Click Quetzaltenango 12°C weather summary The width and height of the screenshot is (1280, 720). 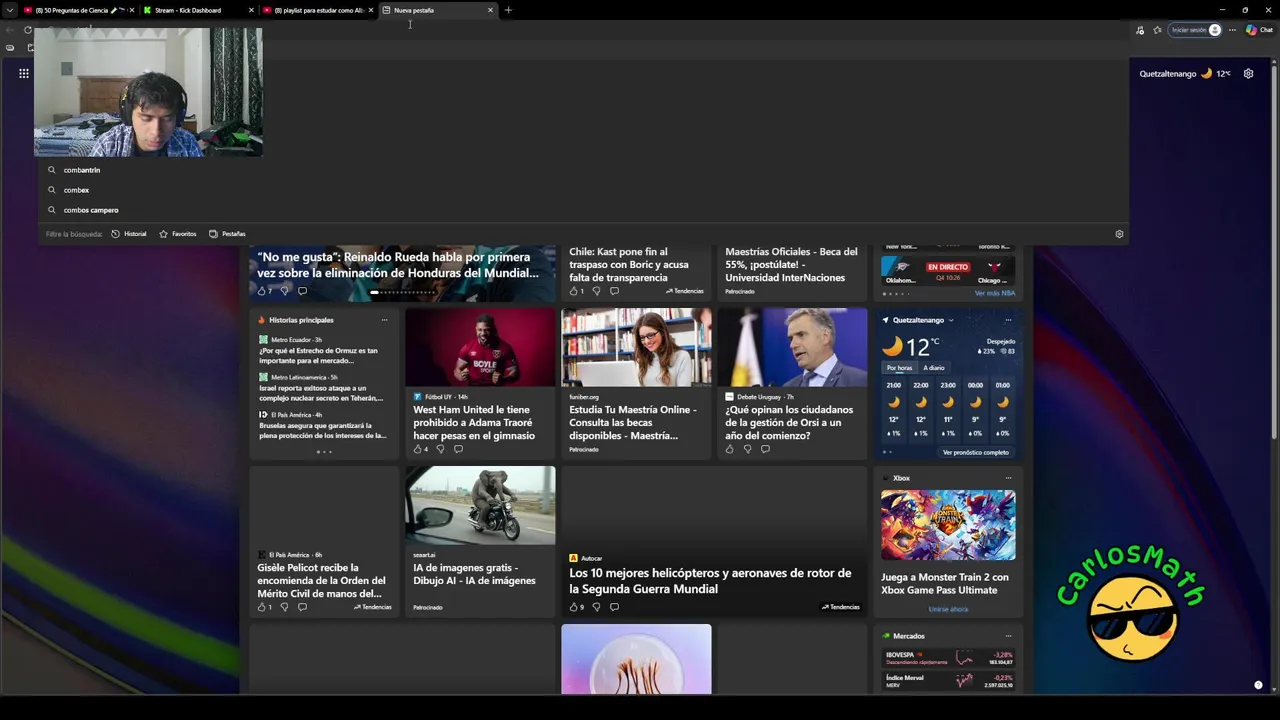tap(1185, 73)
